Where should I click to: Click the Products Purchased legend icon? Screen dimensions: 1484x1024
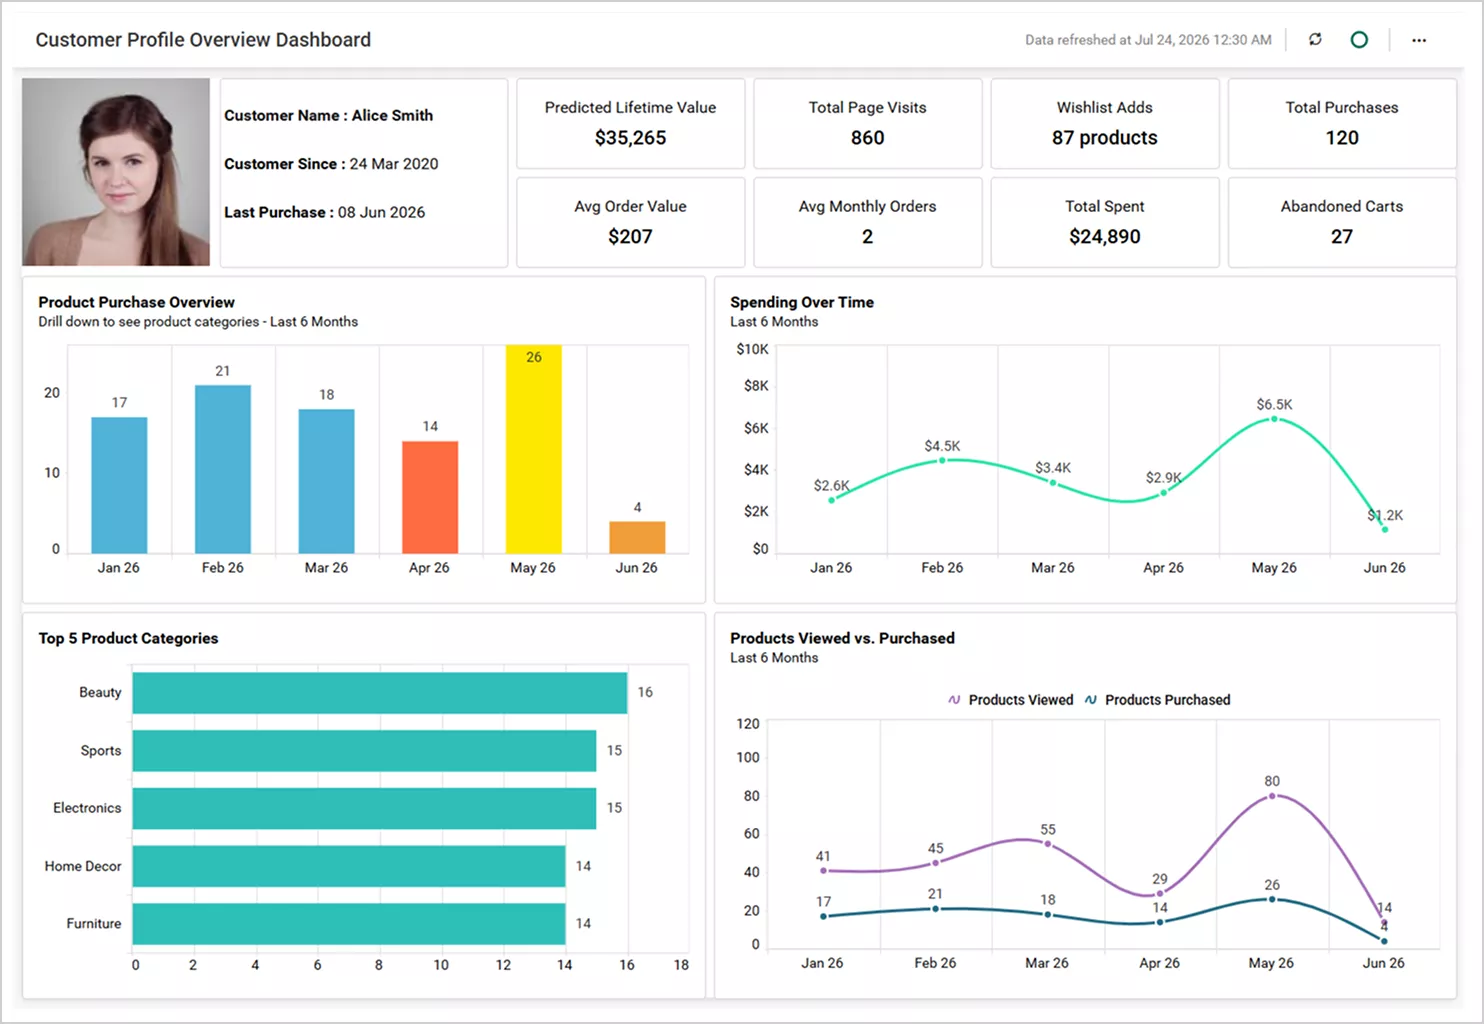click(1090, 700)
